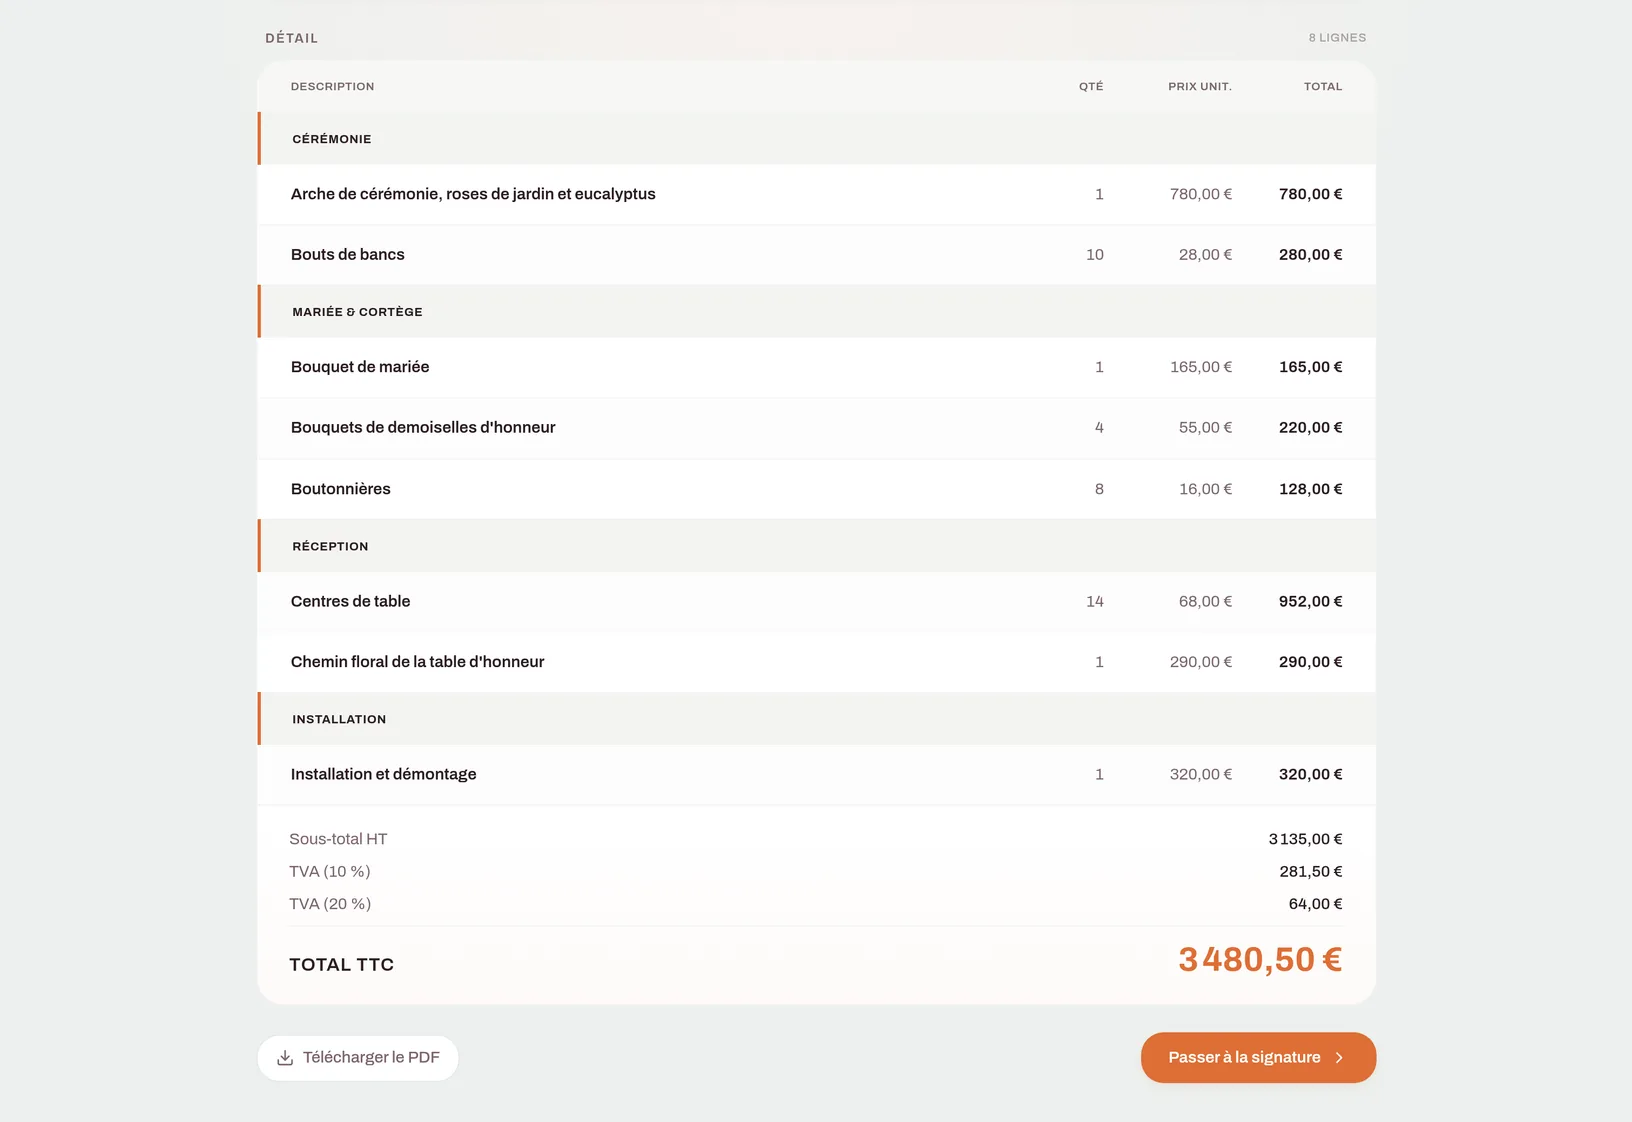Click Passer à la signature button

(x=1258, y=1058)
